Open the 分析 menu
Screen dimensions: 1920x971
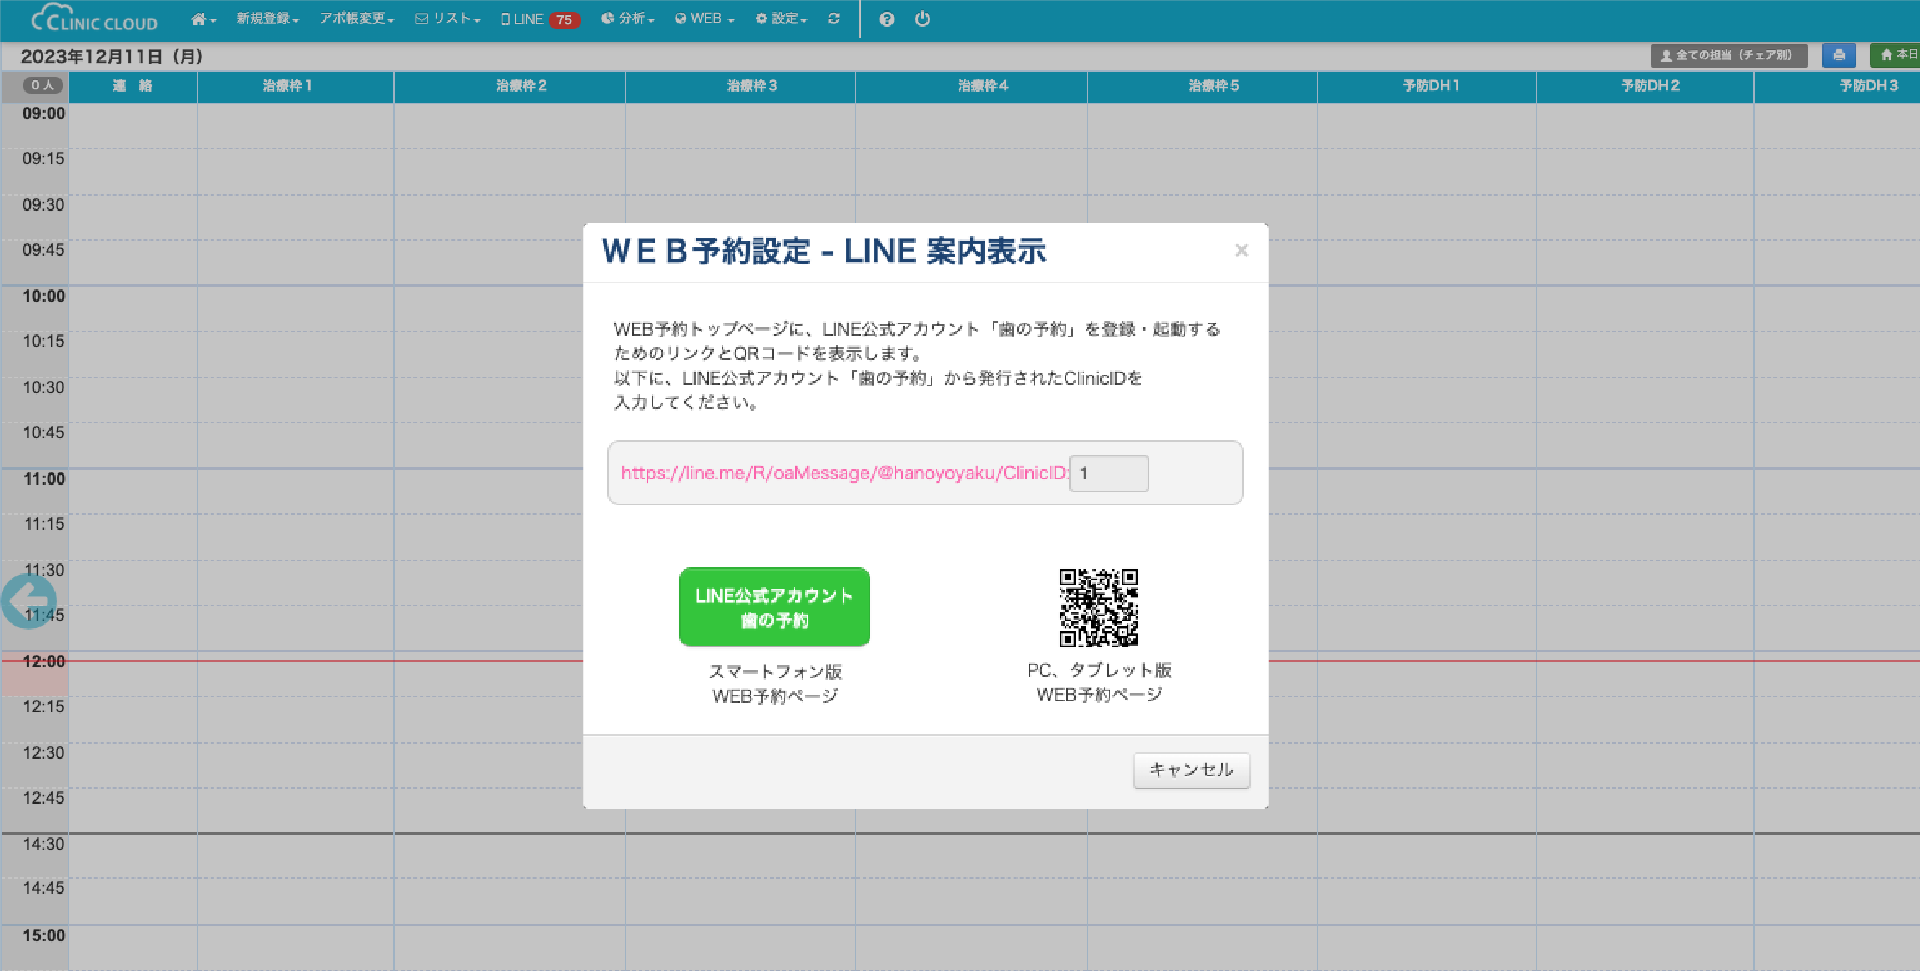(x=628, y=19)
